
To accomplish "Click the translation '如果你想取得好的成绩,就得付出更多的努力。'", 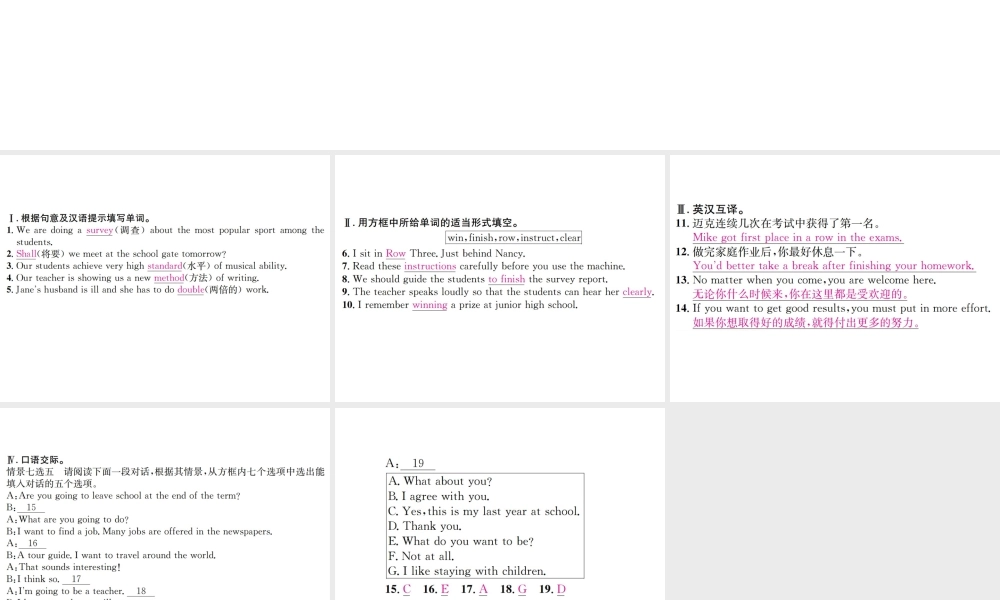I will tap(806, 323).
